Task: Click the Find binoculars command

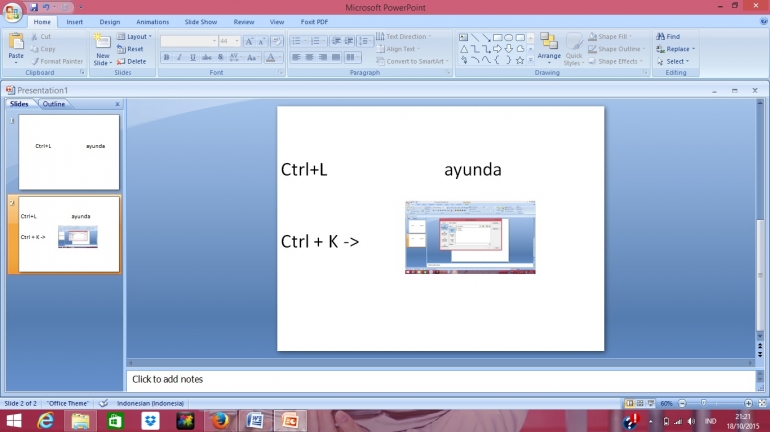Action: tap(668, 36)
